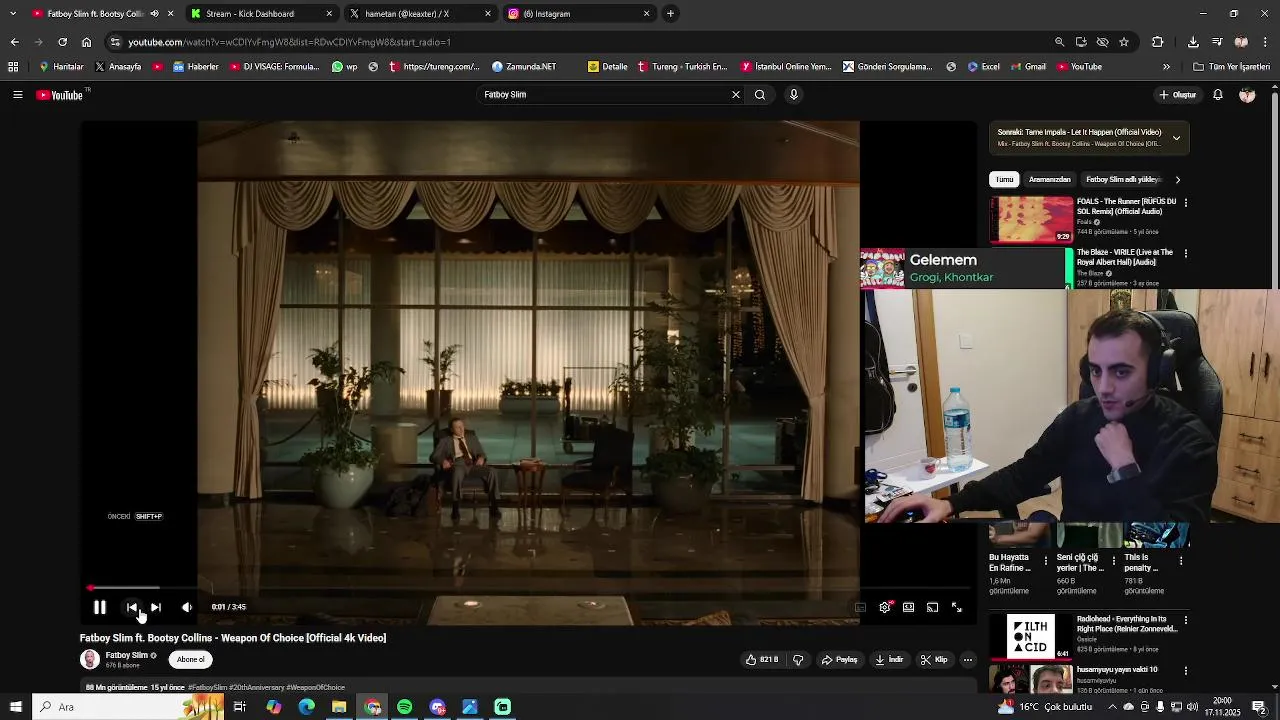Open options for Radiohead remix video
Image resolution: width=1280 pixels, height=720 pixels.
click(1186, 620)
